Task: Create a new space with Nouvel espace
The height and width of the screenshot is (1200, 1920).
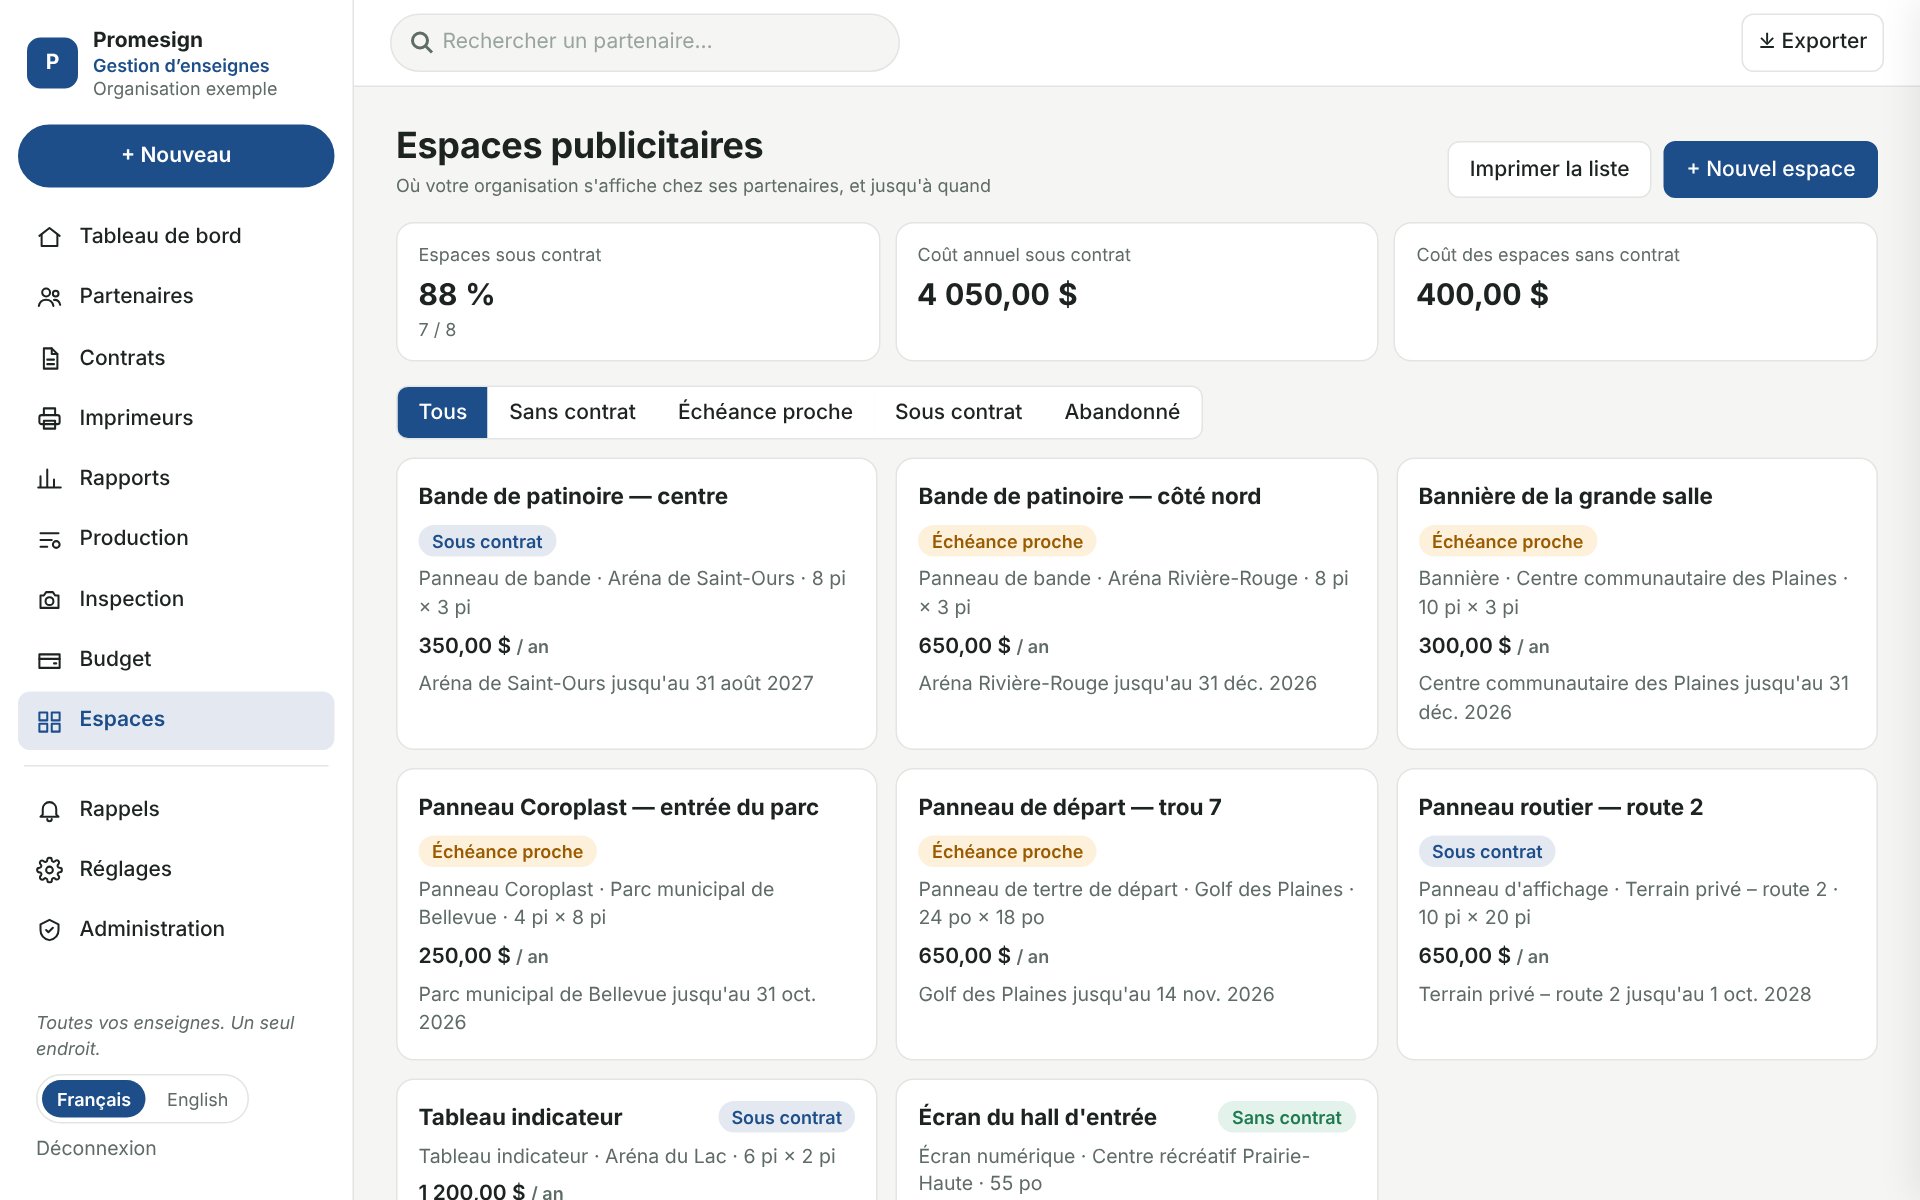Action: tap(1770, 169)
